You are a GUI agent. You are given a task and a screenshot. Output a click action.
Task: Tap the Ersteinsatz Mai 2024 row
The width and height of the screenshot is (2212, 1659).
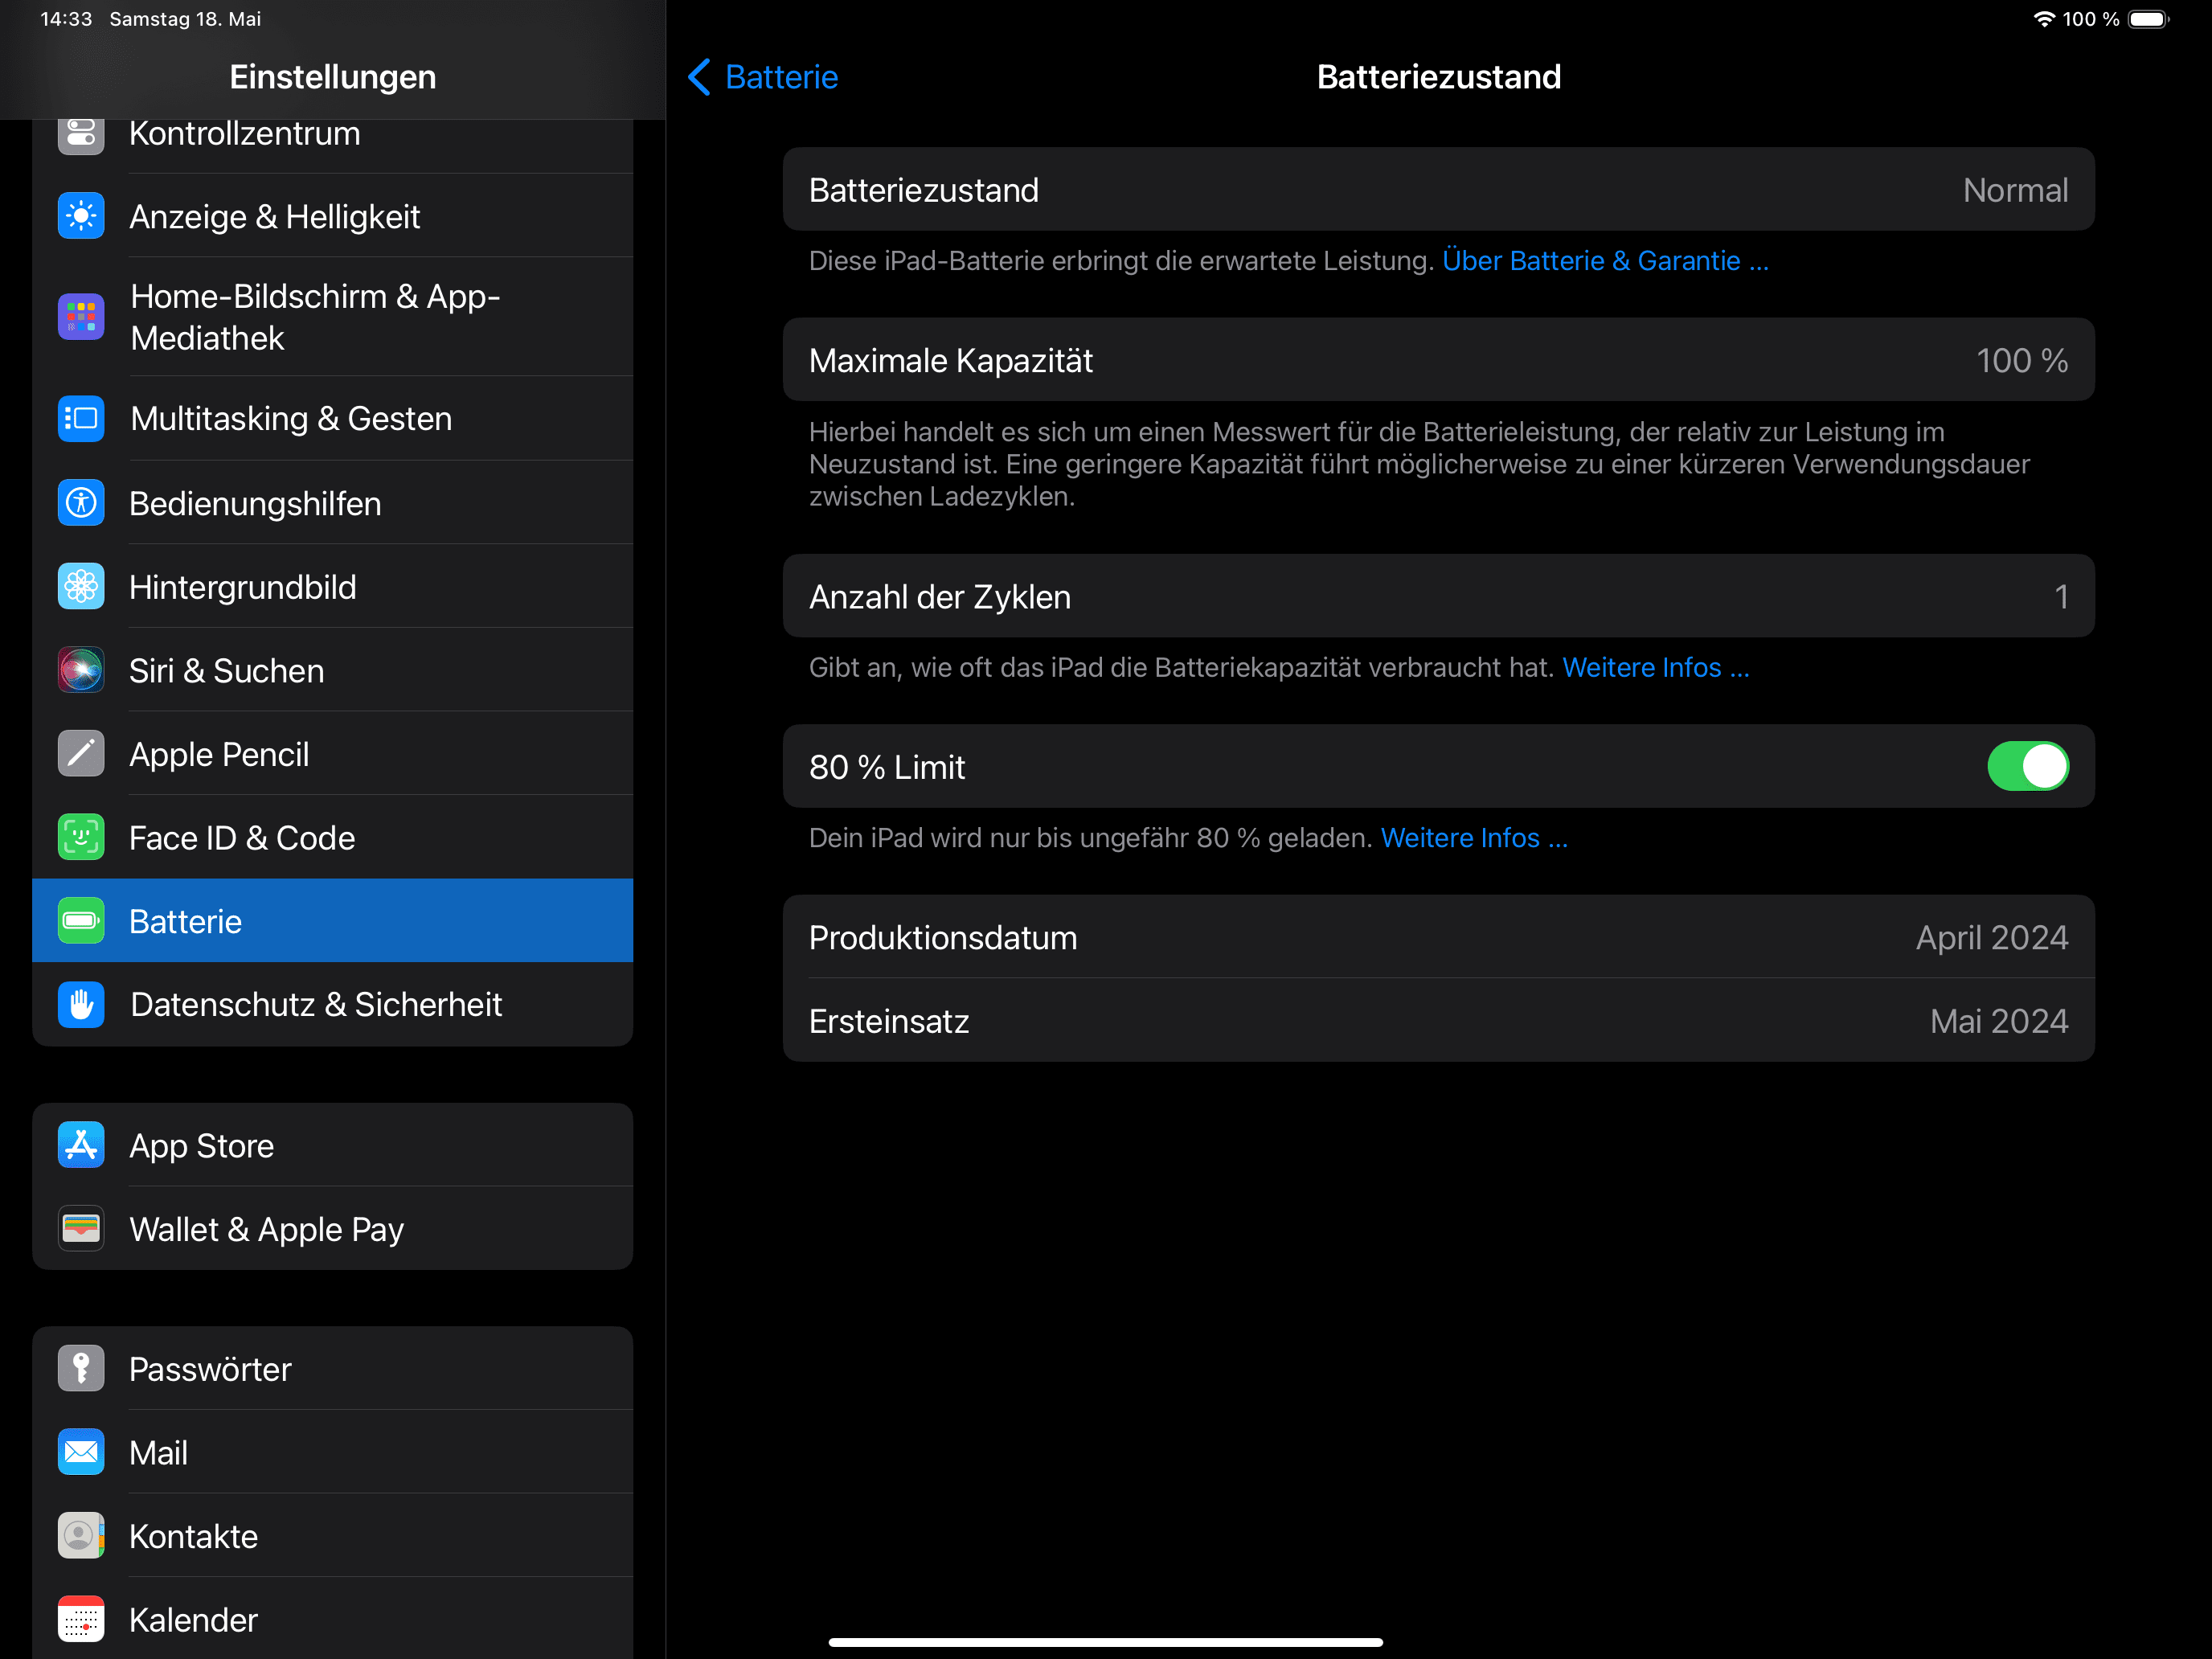1438,1021
